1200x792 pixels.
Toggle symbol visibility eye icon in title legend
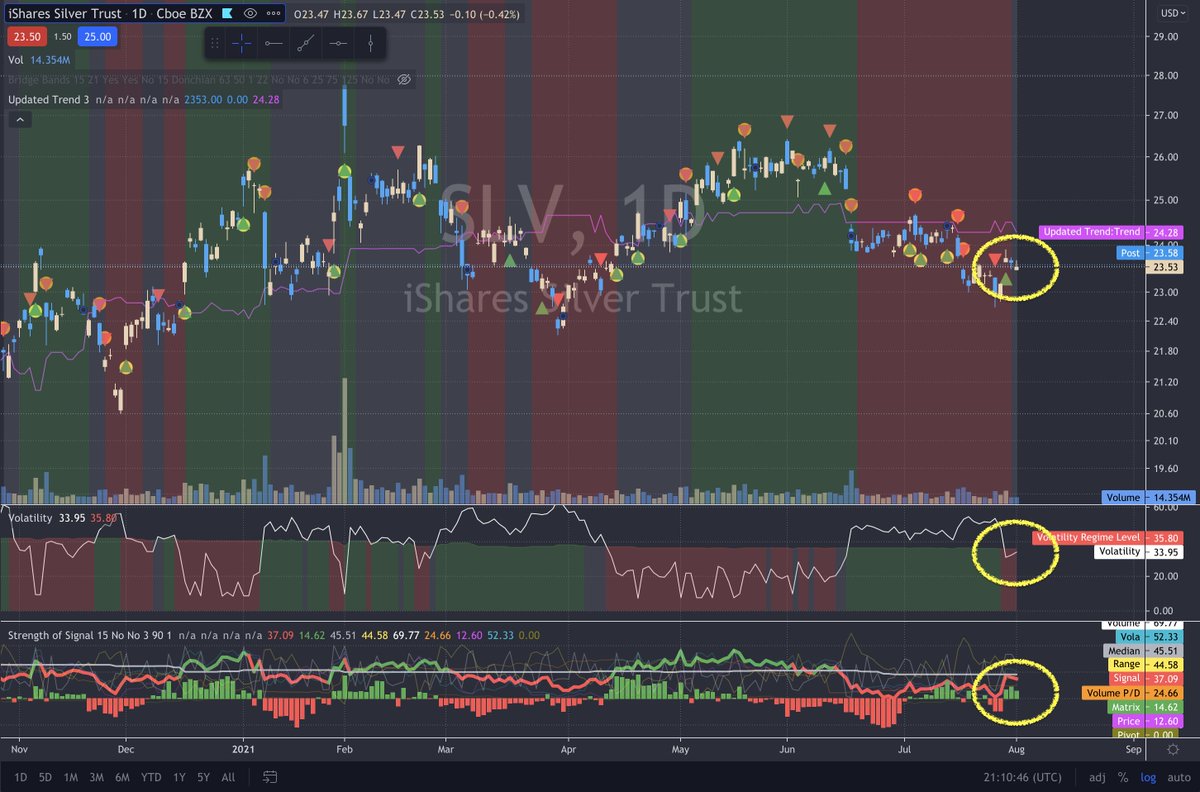coord(251,14)
